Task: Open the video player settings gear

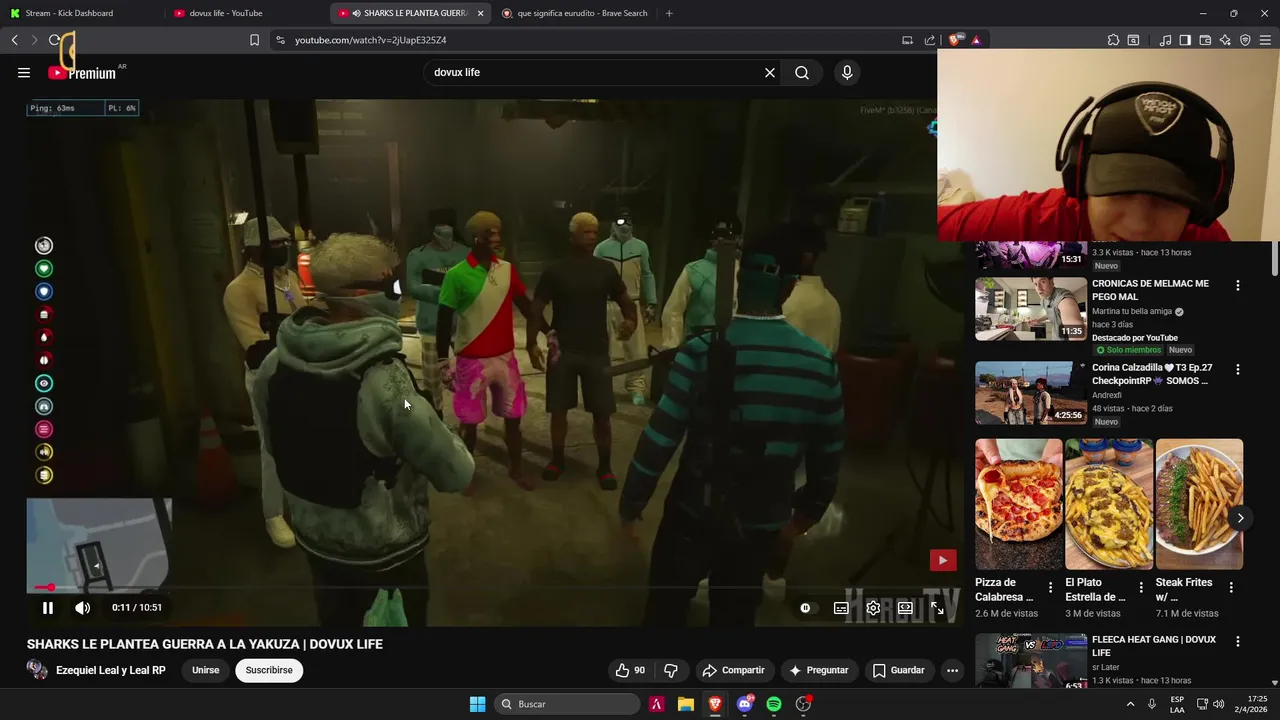Action: click(873, 608)
